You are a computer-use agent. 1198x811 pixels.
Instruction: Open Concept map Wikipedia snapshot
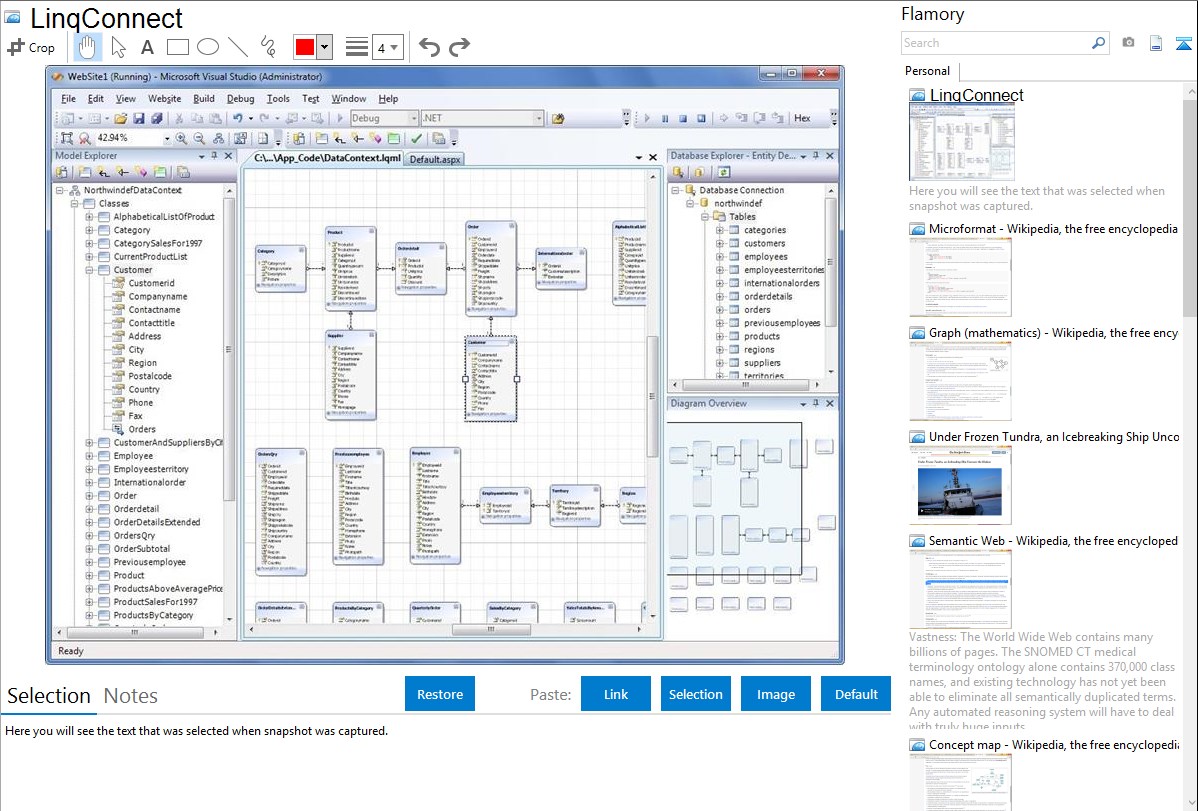(1053, 745)
